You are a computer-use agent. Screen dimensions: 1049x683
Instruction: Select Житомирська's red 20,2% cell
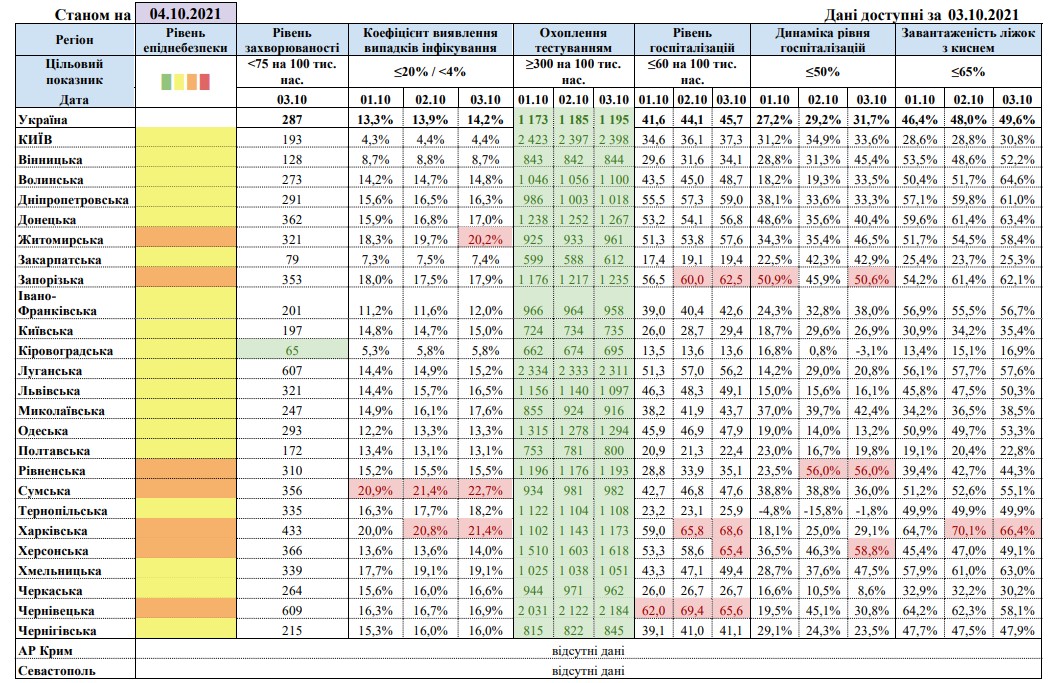[x=483, y=239]
